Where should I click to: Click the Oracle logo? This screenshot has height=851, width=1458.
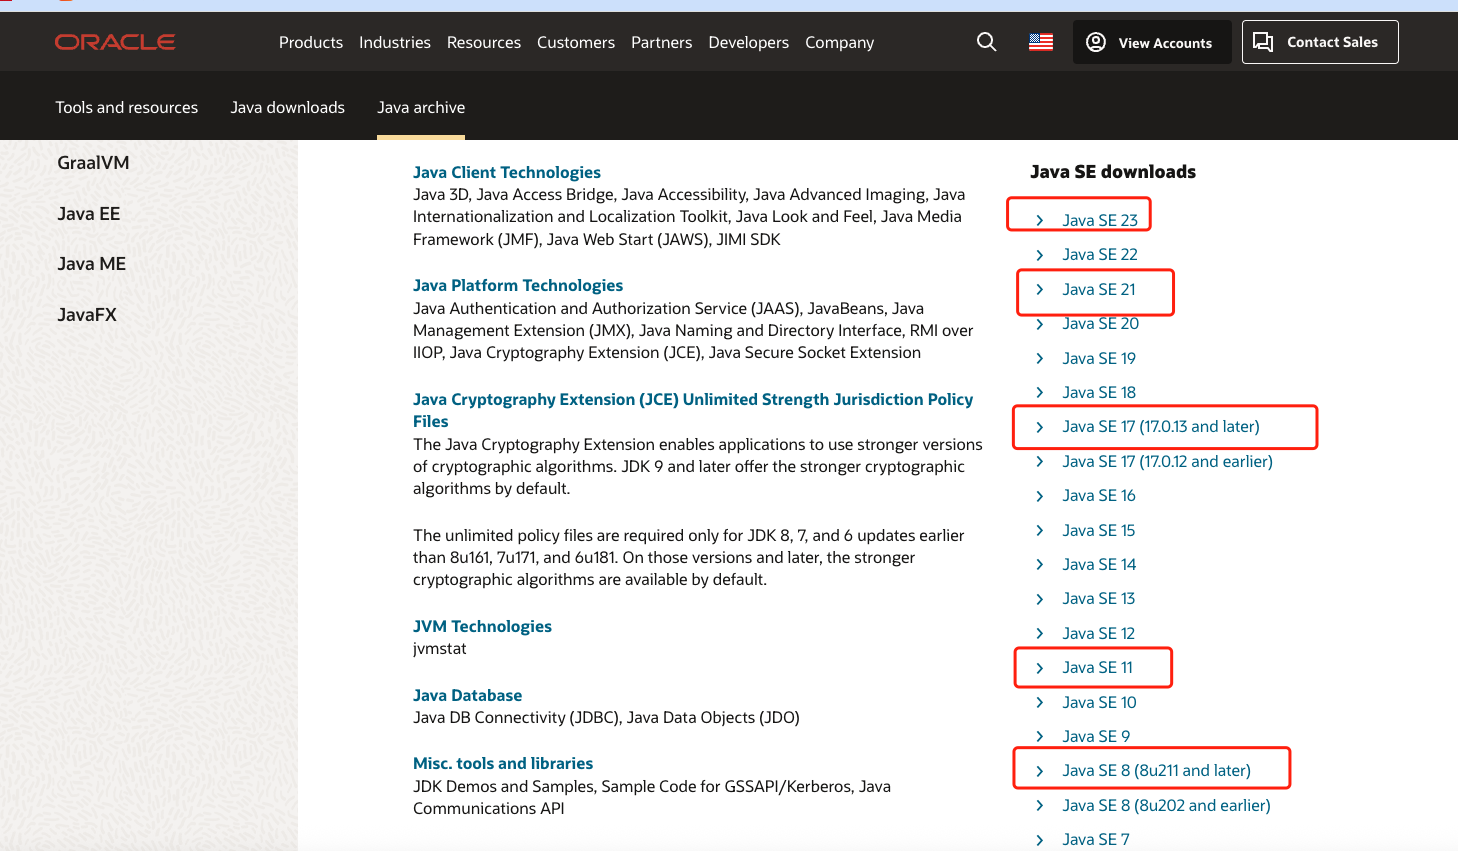click(x=115, y=42)
